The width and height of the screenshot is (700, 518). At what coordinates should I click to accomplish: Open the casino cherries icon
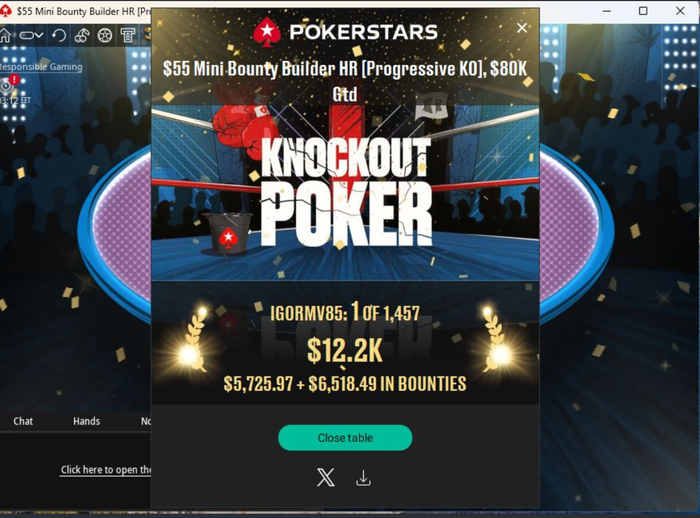82,35
